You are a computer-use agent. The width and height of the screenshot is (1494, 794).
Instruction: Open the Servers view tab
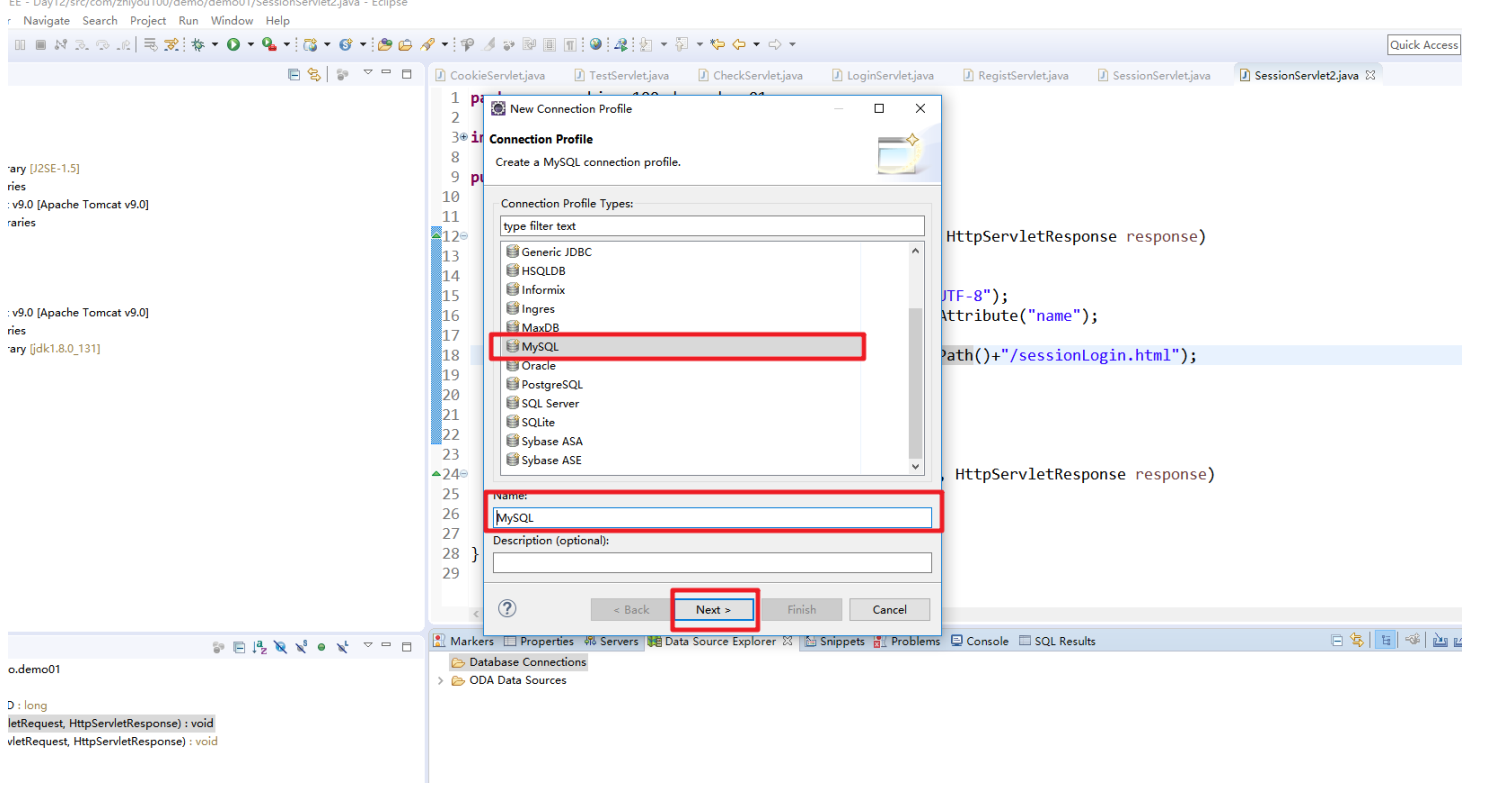pyautogui.click(x=611, y=641)
